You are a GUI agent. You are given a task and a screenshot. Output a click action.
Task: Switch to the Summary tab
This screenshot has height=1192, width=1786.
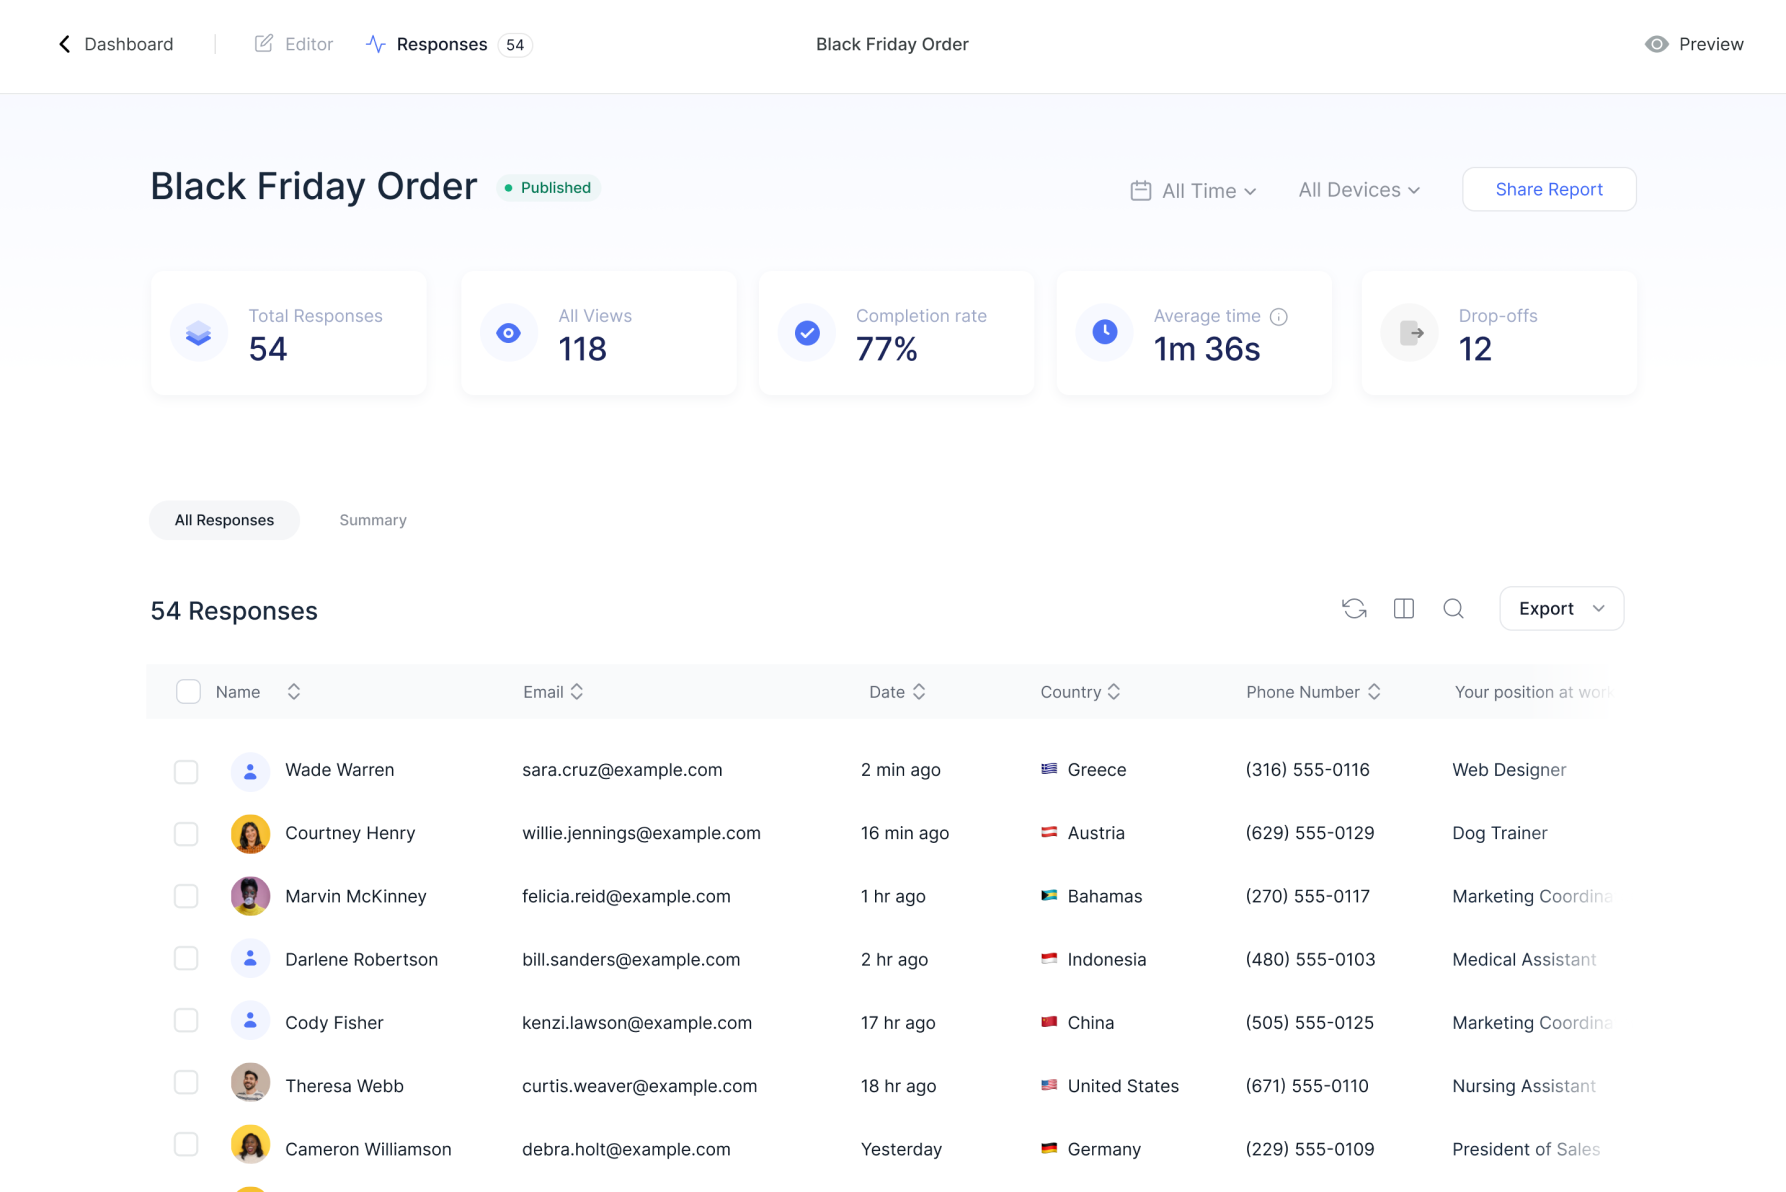[373, 520]
